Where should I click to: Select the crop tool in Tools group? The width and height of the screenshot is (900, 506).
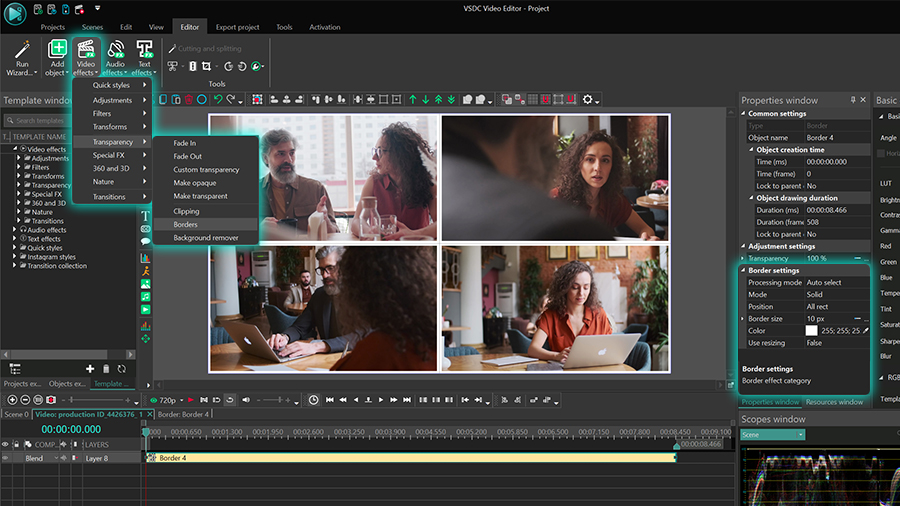pos(206,67)
